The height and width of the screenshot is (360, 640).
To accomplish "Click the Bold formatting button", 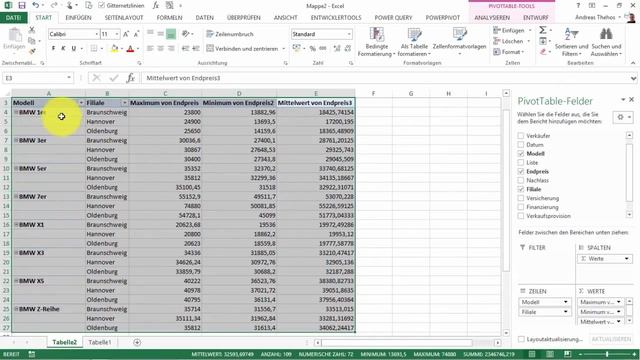I will click(x=53, y=49).
